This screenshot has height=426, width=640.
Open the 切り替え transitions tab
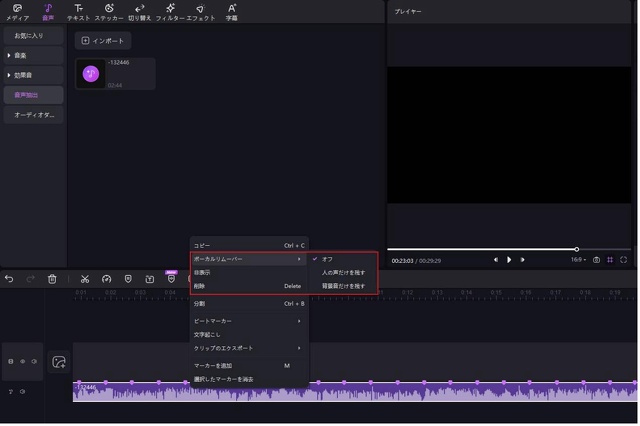point(140,12)
